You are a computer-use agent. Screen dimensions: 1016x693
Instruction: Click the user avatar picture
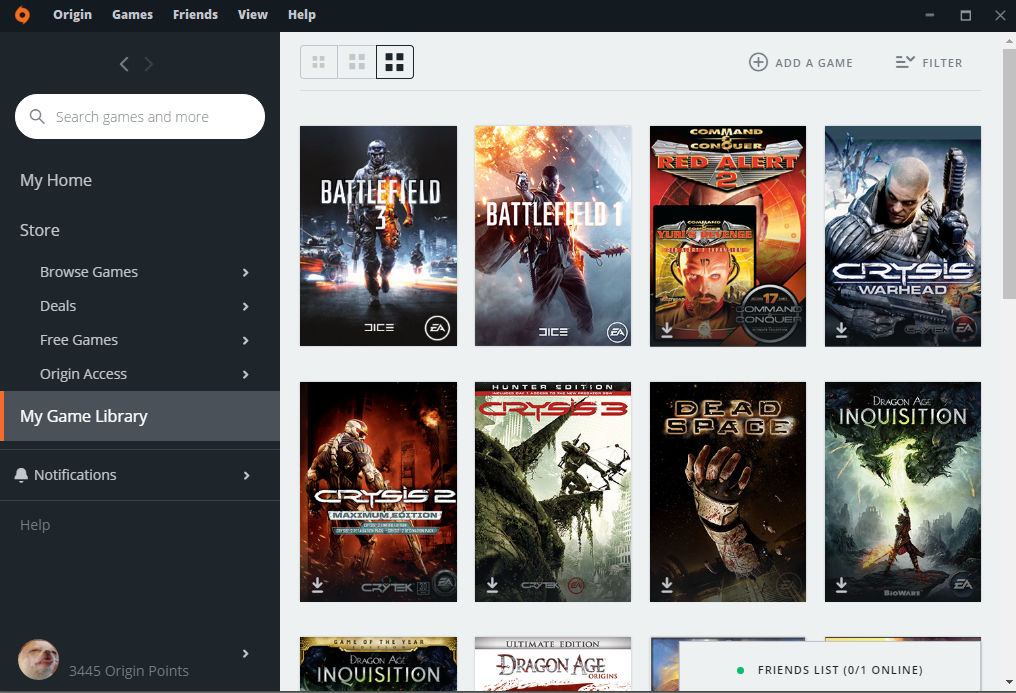coord(38,659)
